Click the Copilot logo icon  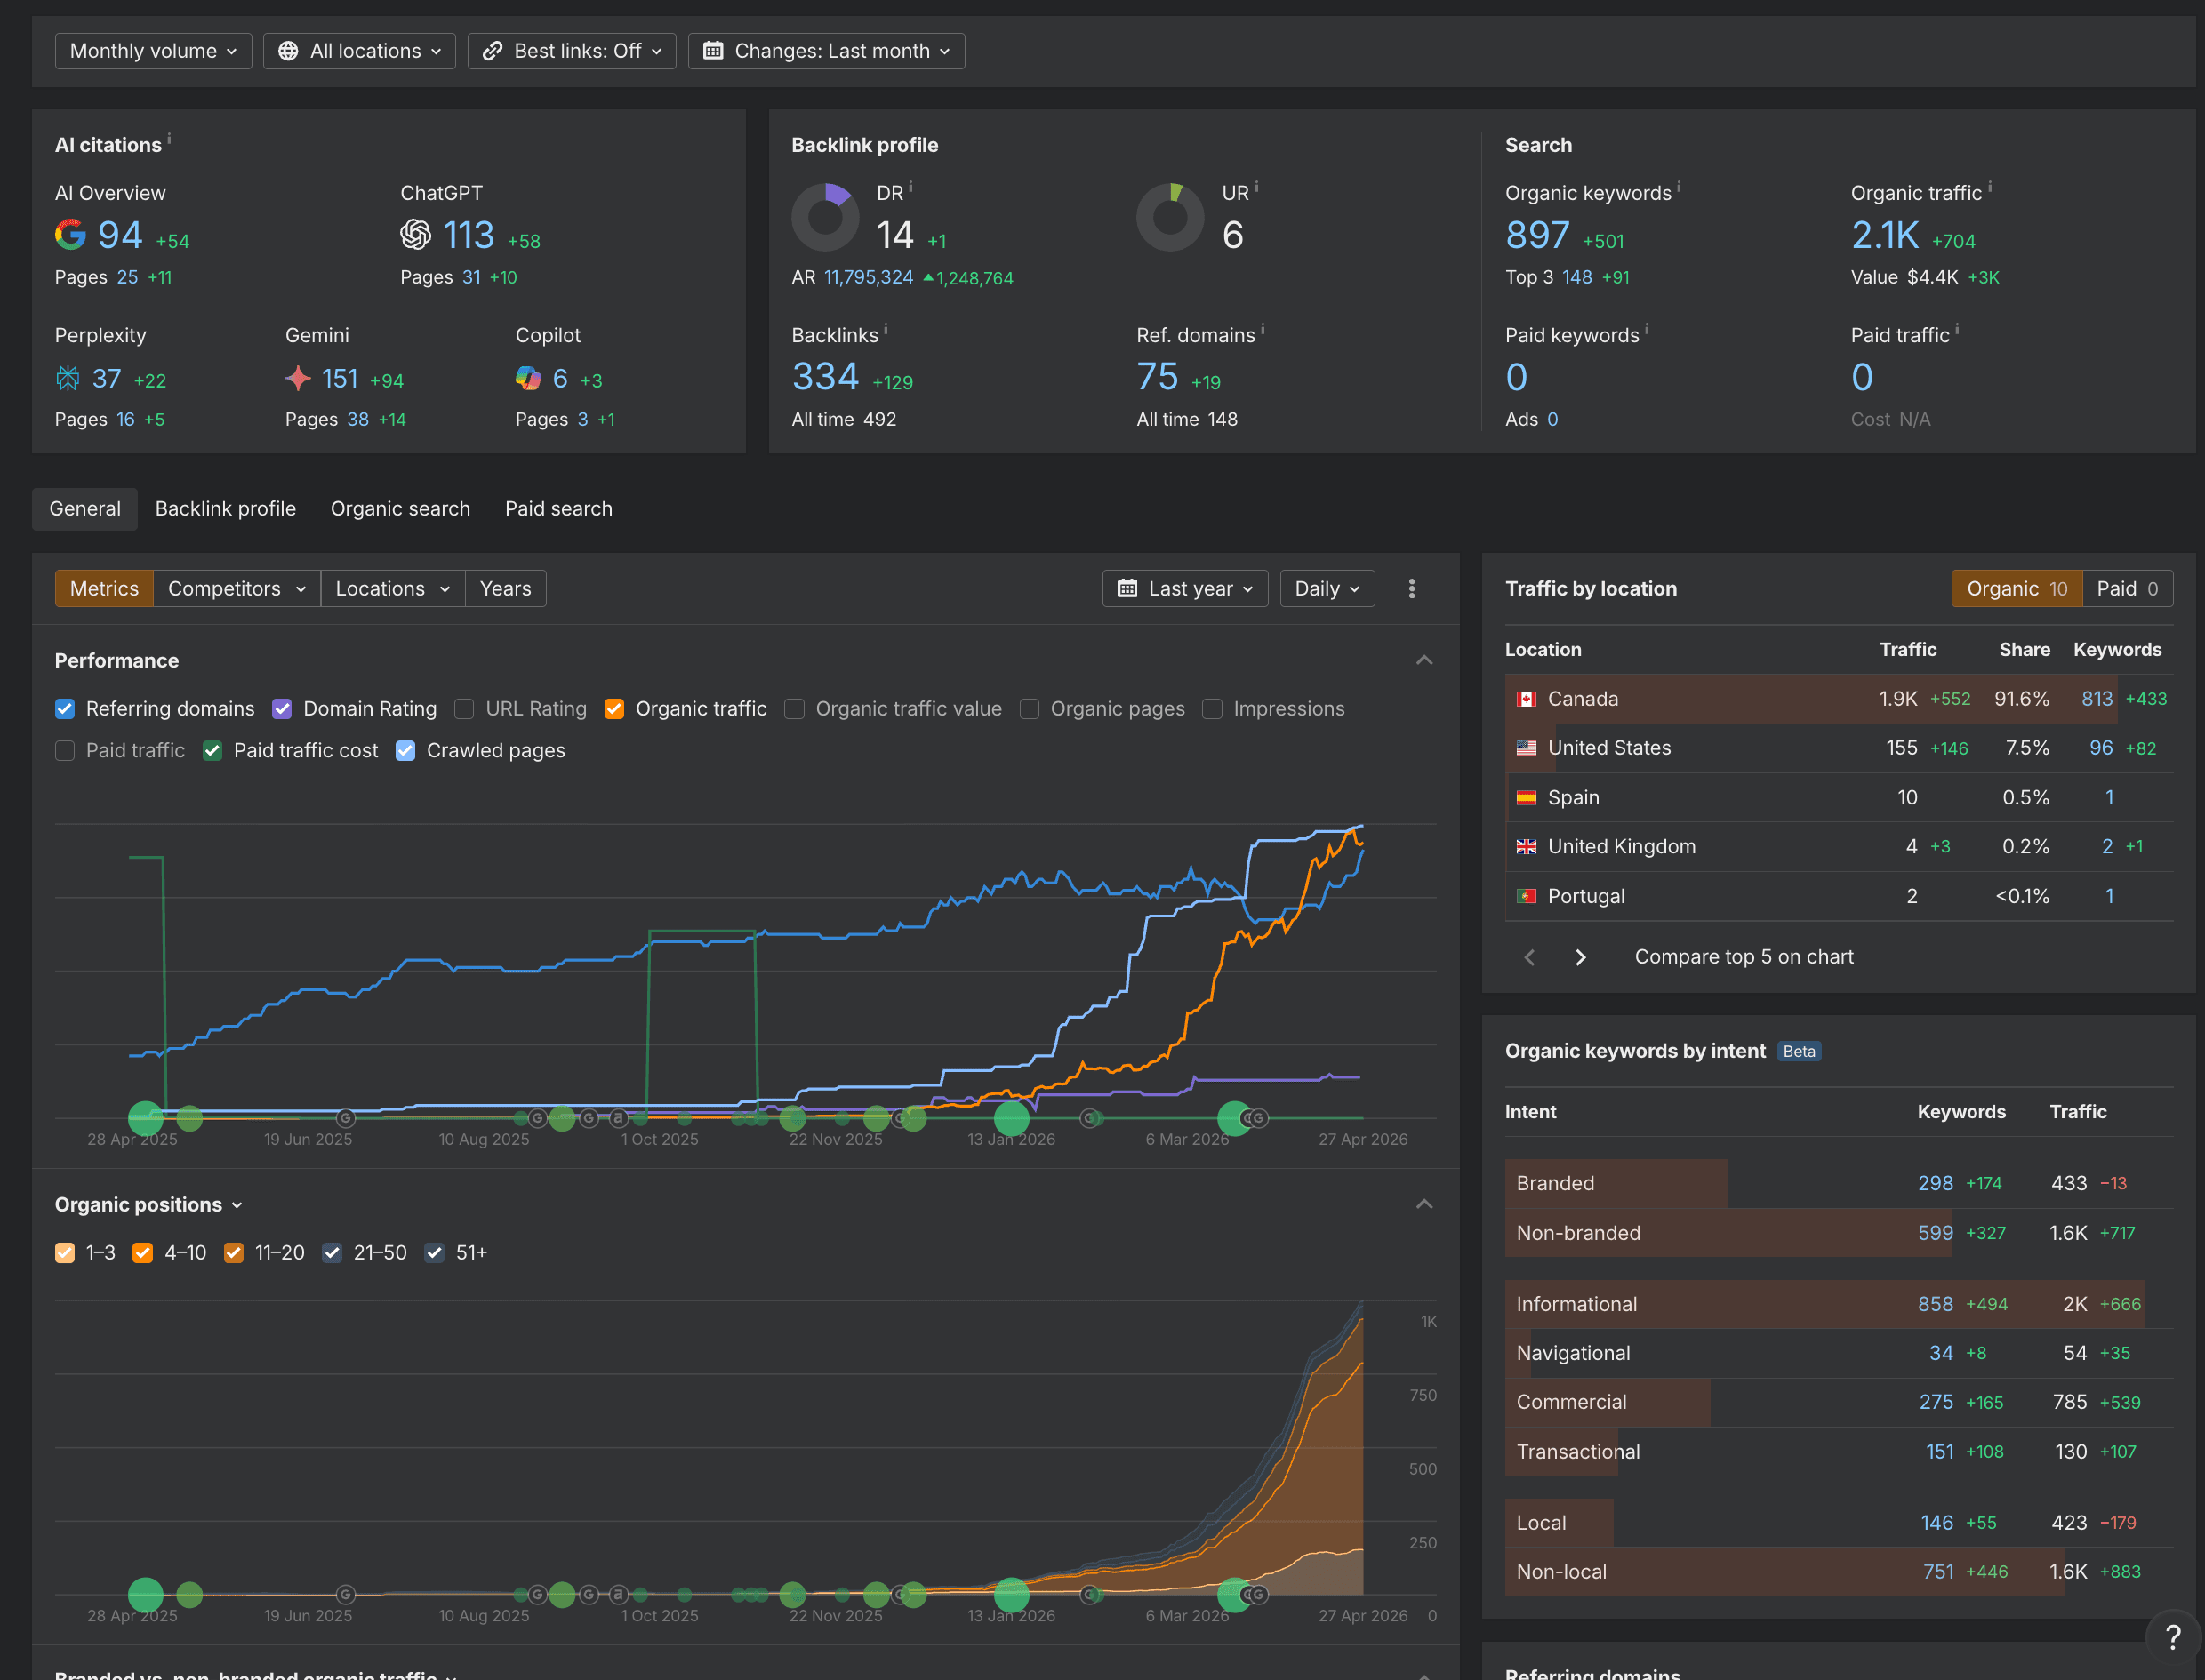[x=528, y=378]
